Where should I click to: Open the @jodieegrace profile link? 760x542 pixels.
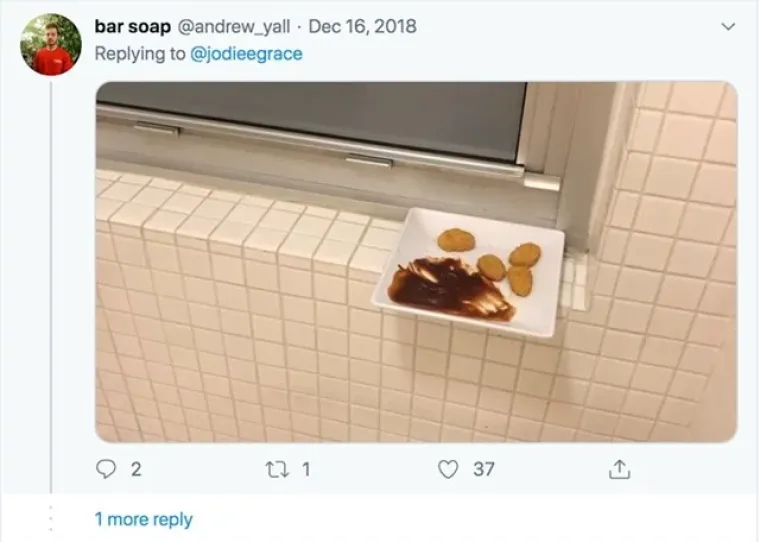[x=246, y=54]
